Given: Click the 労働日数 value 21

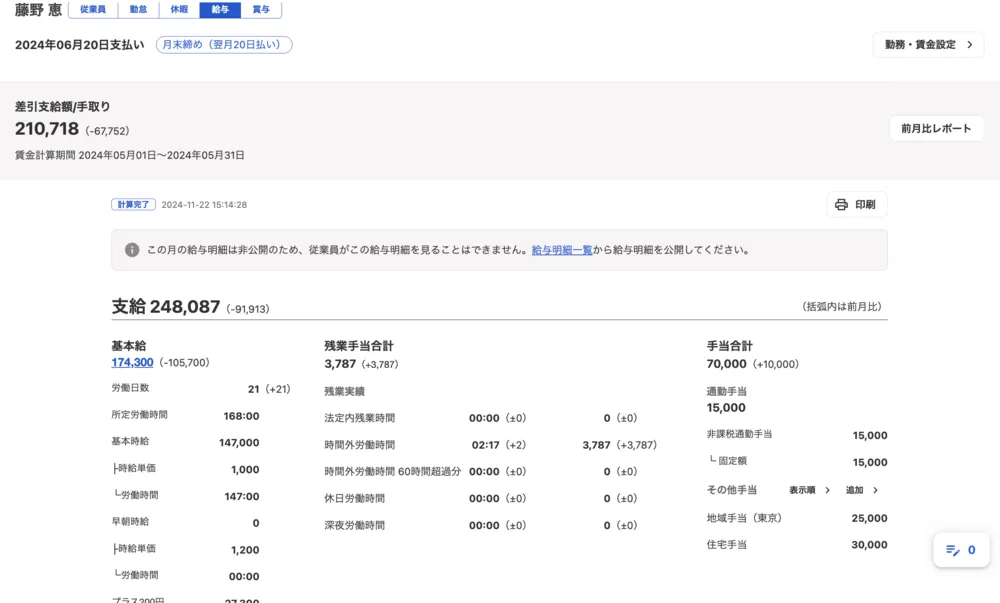Looking at the screenshot, I should 253,389.
